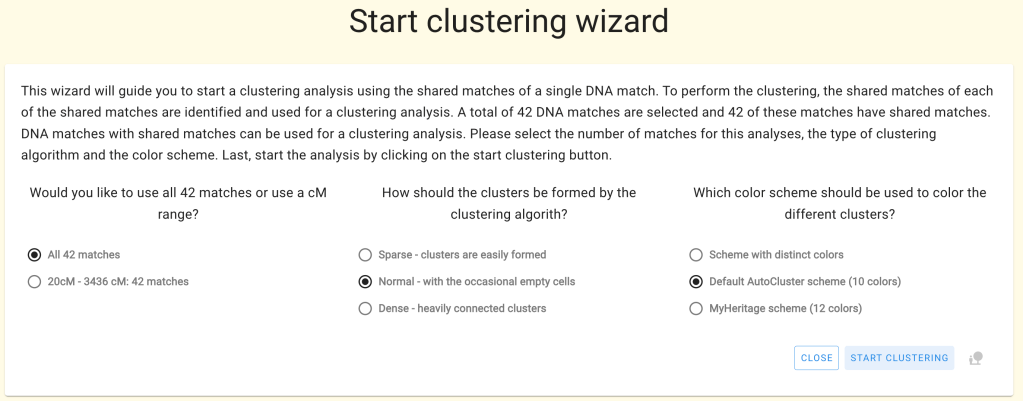The width and height of the screenshot is (1023, 401).
Task: Pick the Normal clustering radio button
Action: coord(365,282)
